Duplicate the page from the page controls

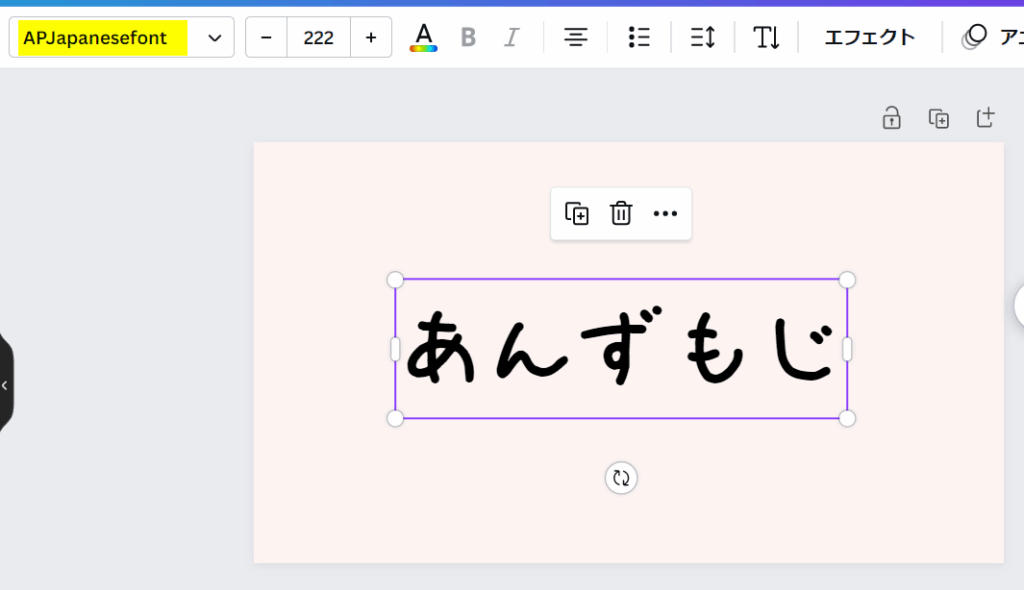click(938, 119)
